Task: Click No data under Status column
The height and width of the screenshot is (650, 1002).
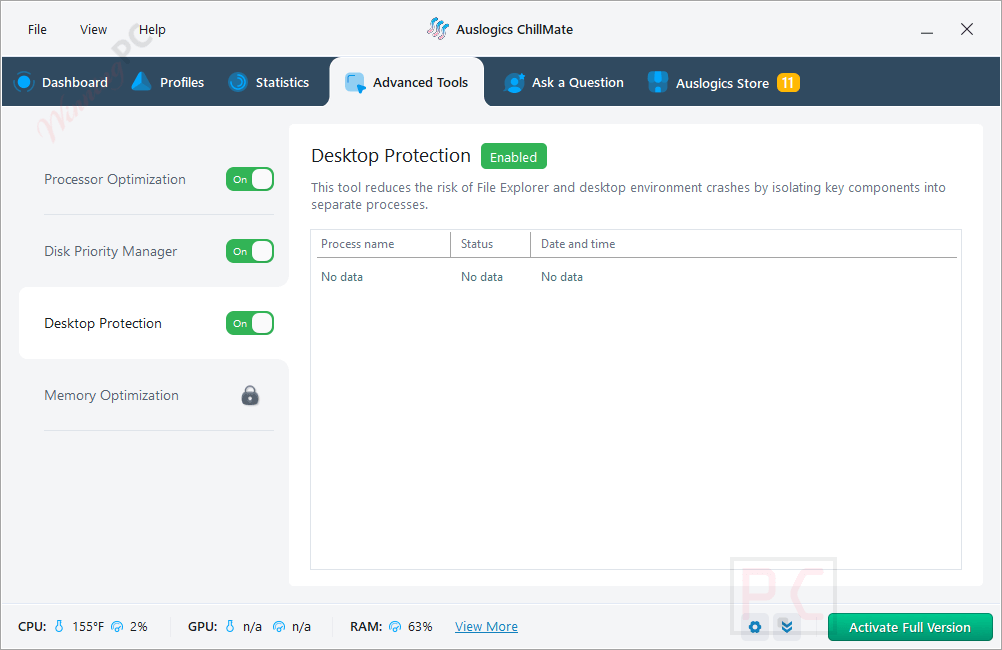Action: click(482, 277)
